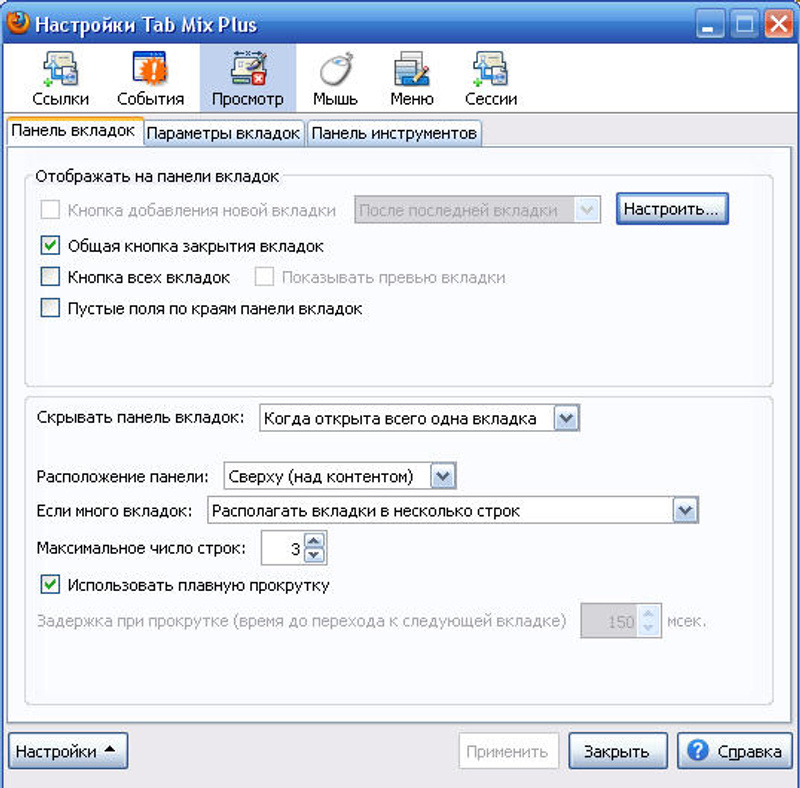Click the Задержка при прокрутке label
Image resolution: width=800 pixels, height=788 pixels.
click(x=301, y=621)
